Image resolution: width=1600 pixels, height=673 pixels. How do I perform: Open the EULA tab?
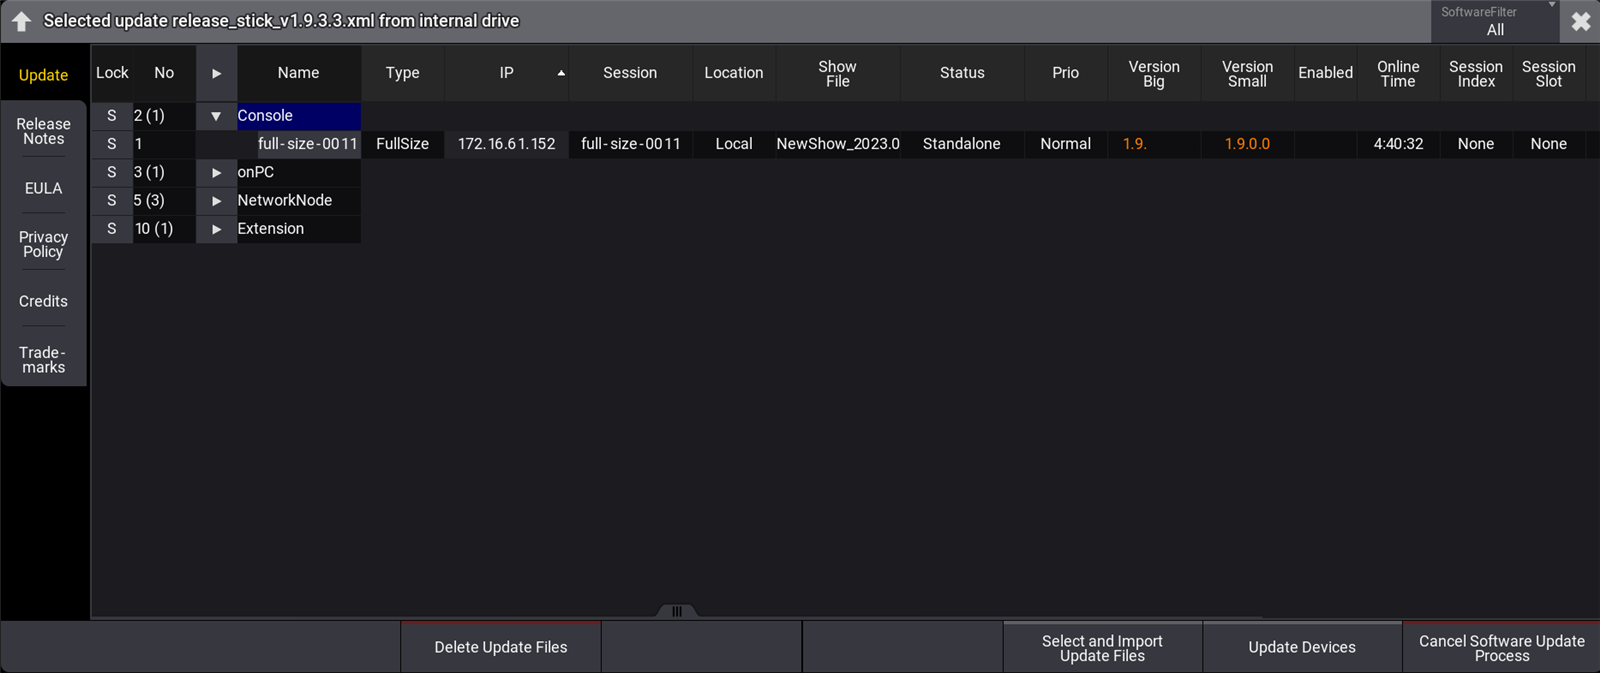(x=43, y=188)
